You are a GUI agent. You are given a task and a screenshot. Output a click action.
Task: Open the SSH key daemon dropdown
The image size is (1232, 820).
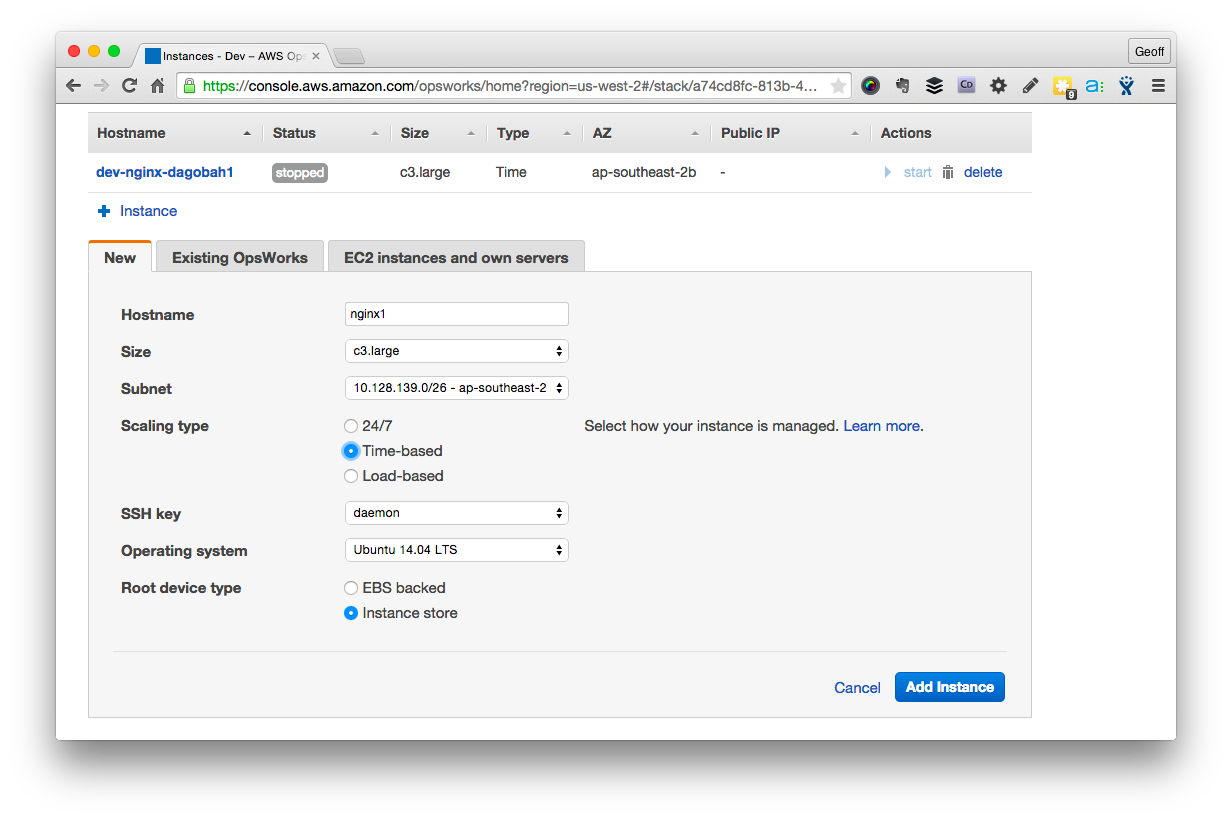456,513
